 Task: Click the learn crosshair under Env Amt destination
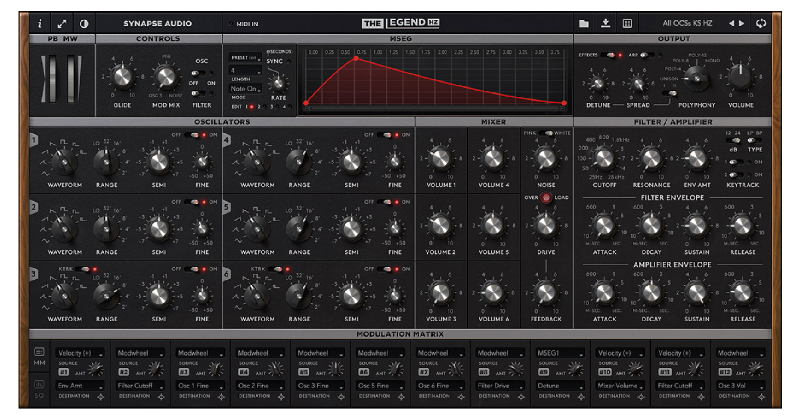[x=101, y=397]
